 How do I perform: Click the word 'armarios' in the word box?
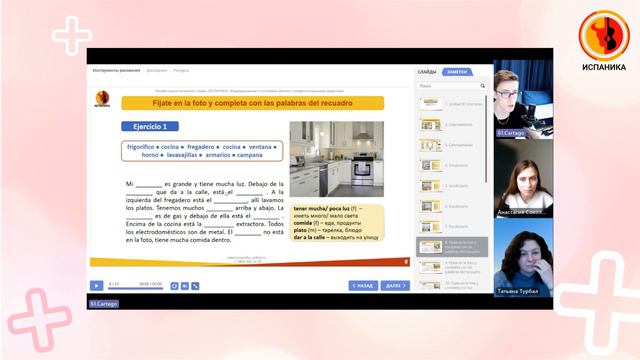(x=218, y=155)
